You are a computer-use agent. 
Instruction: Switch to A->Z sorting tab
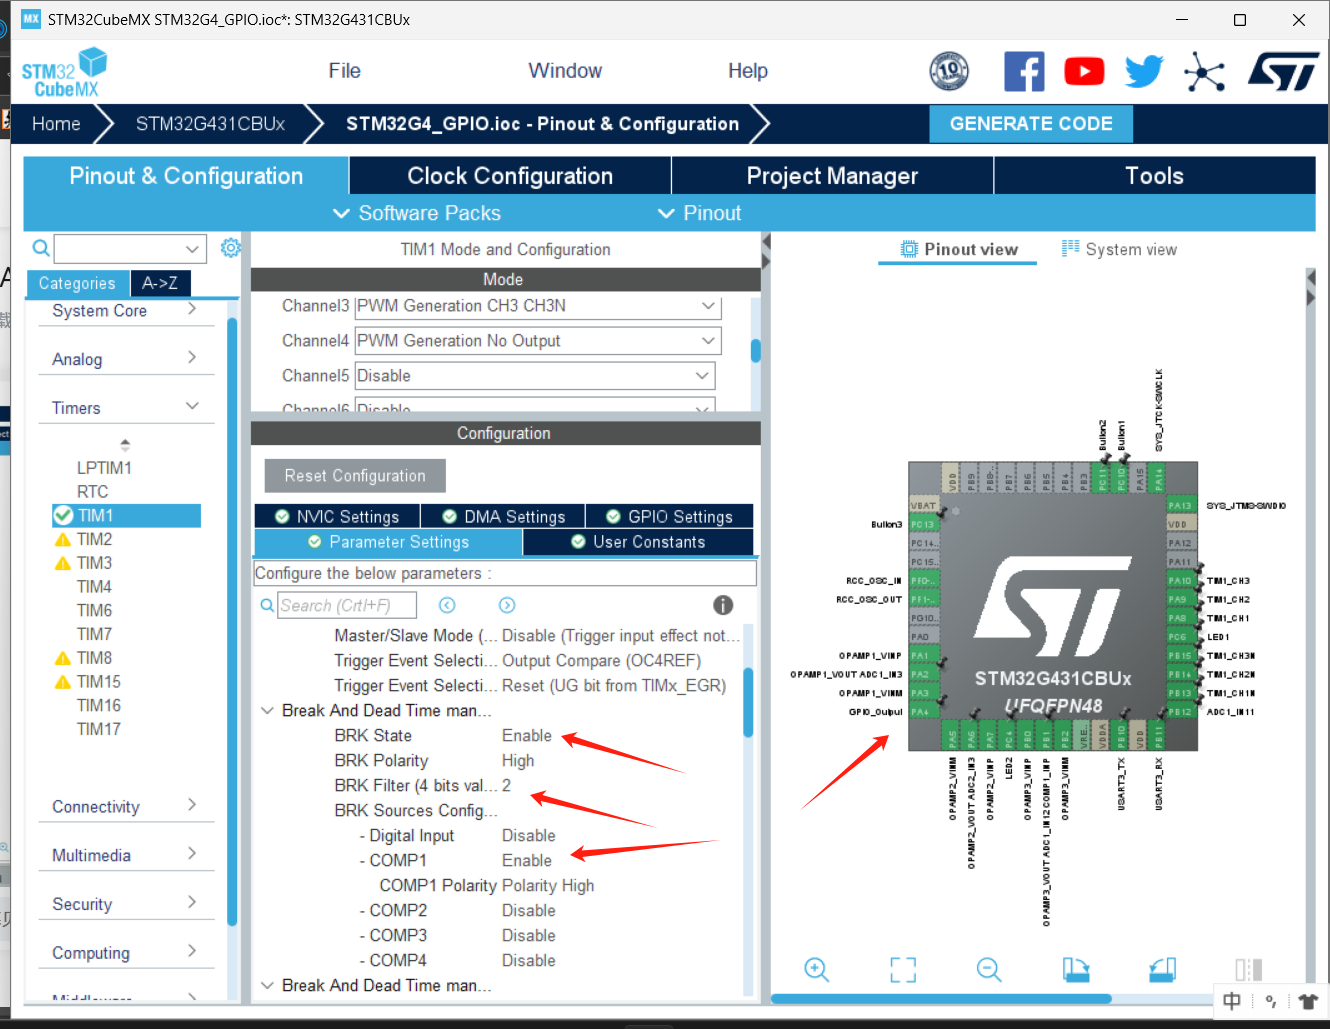(160, 283)
